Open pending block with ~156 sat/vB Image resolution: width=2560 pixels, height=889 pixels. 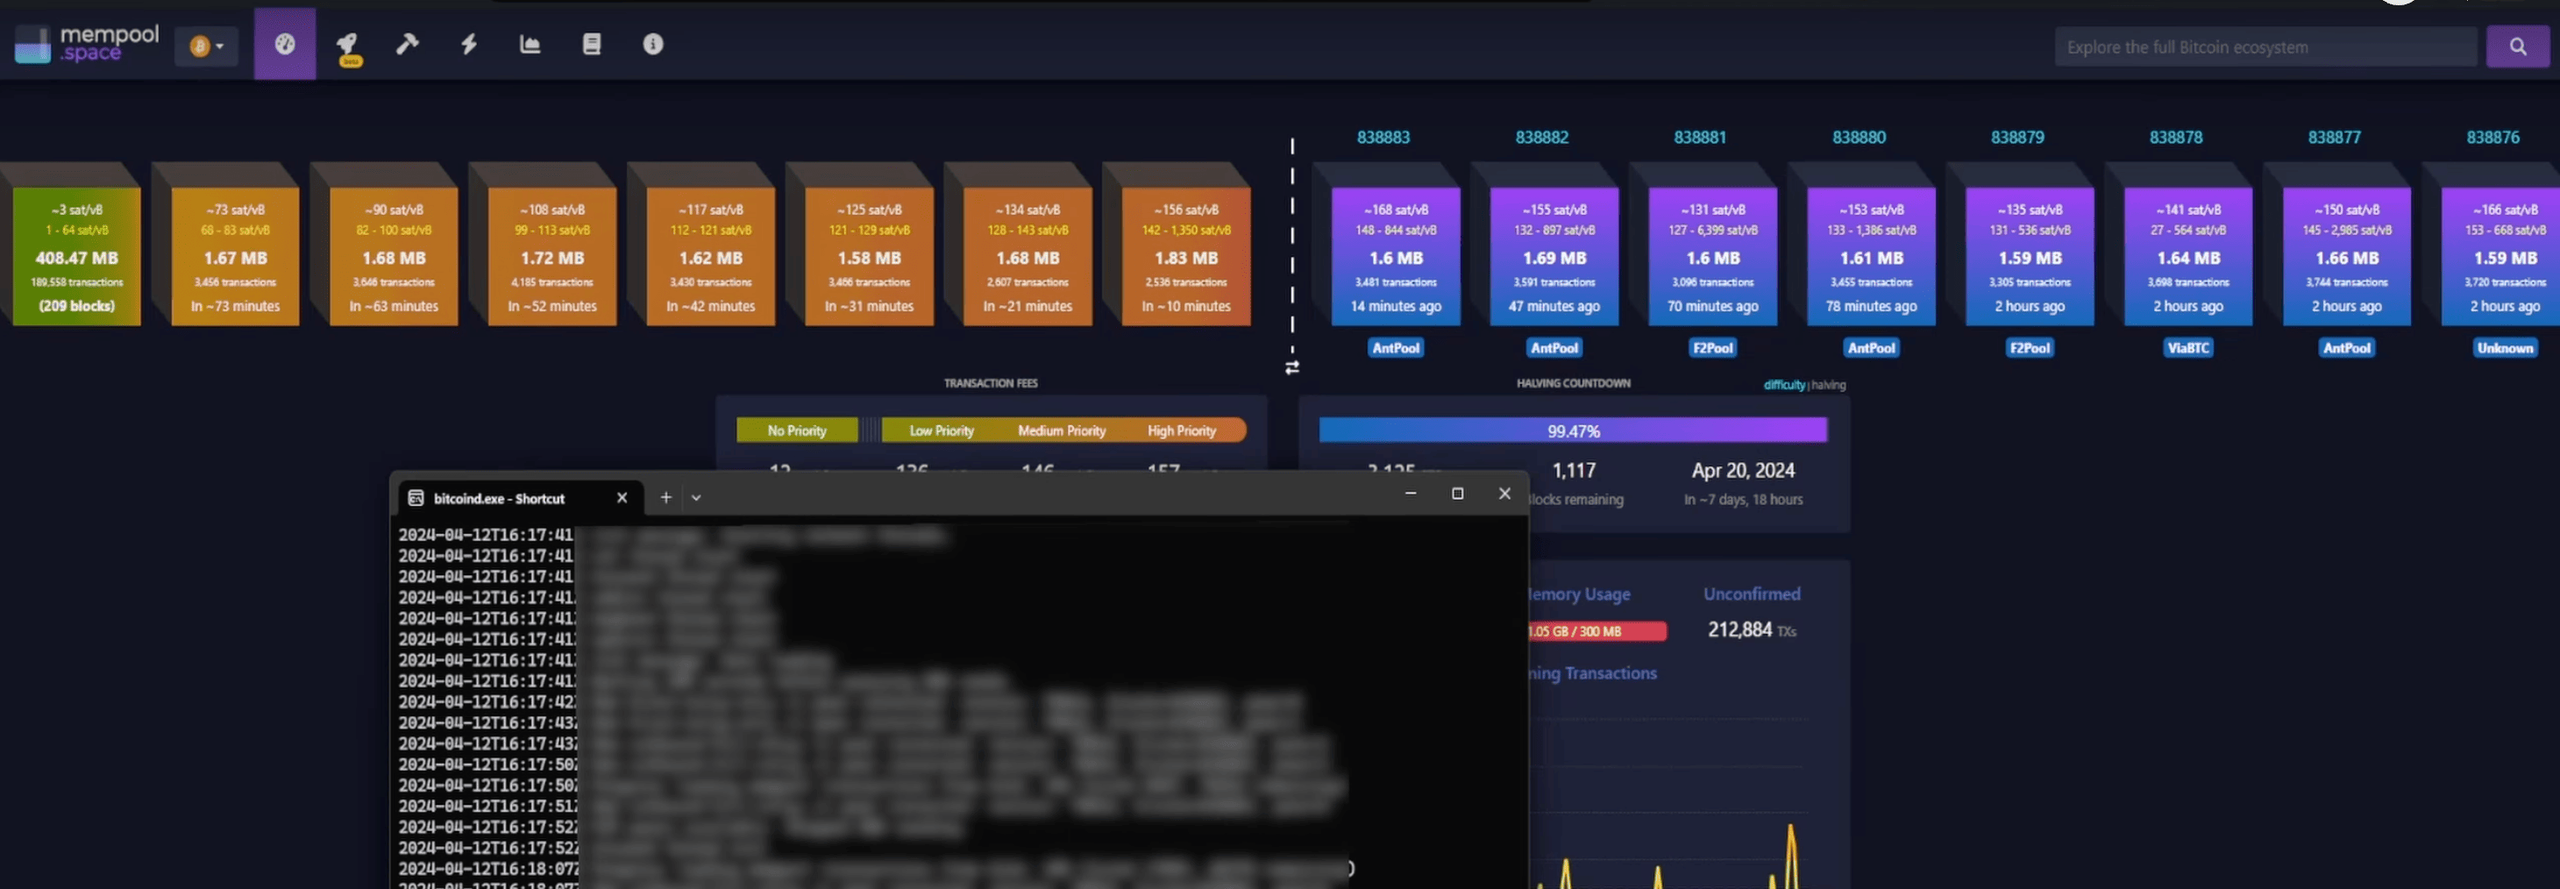click(x=1186, y=256)
